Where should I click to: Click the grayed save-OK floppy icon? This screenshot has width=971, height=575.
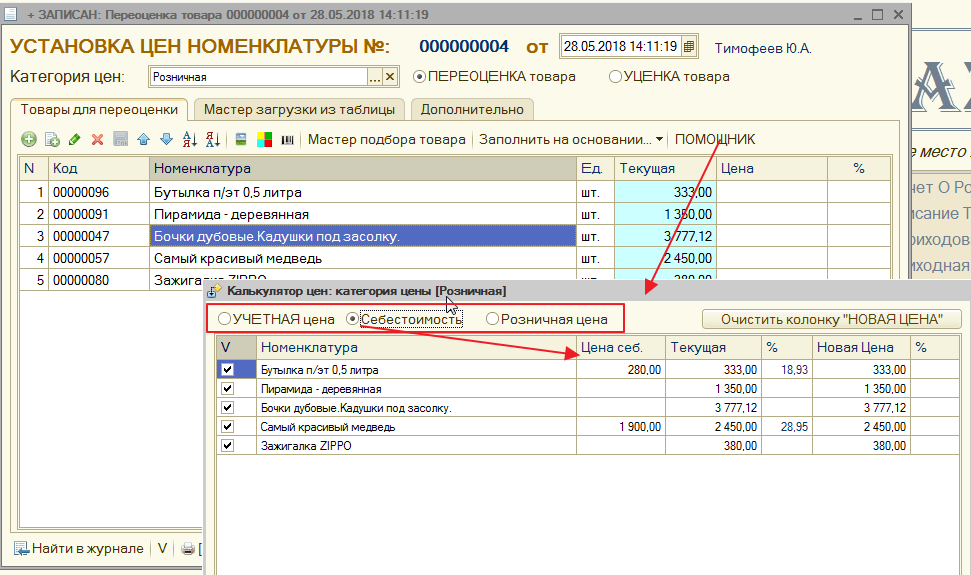click(x=121, y=139)
